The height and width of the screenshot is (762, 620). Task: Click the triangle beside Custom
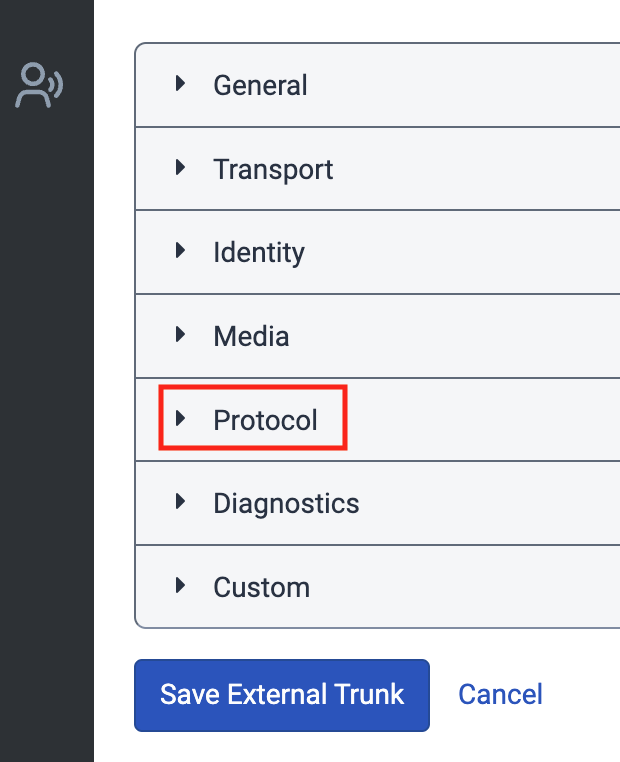click(x=181, y=586)
